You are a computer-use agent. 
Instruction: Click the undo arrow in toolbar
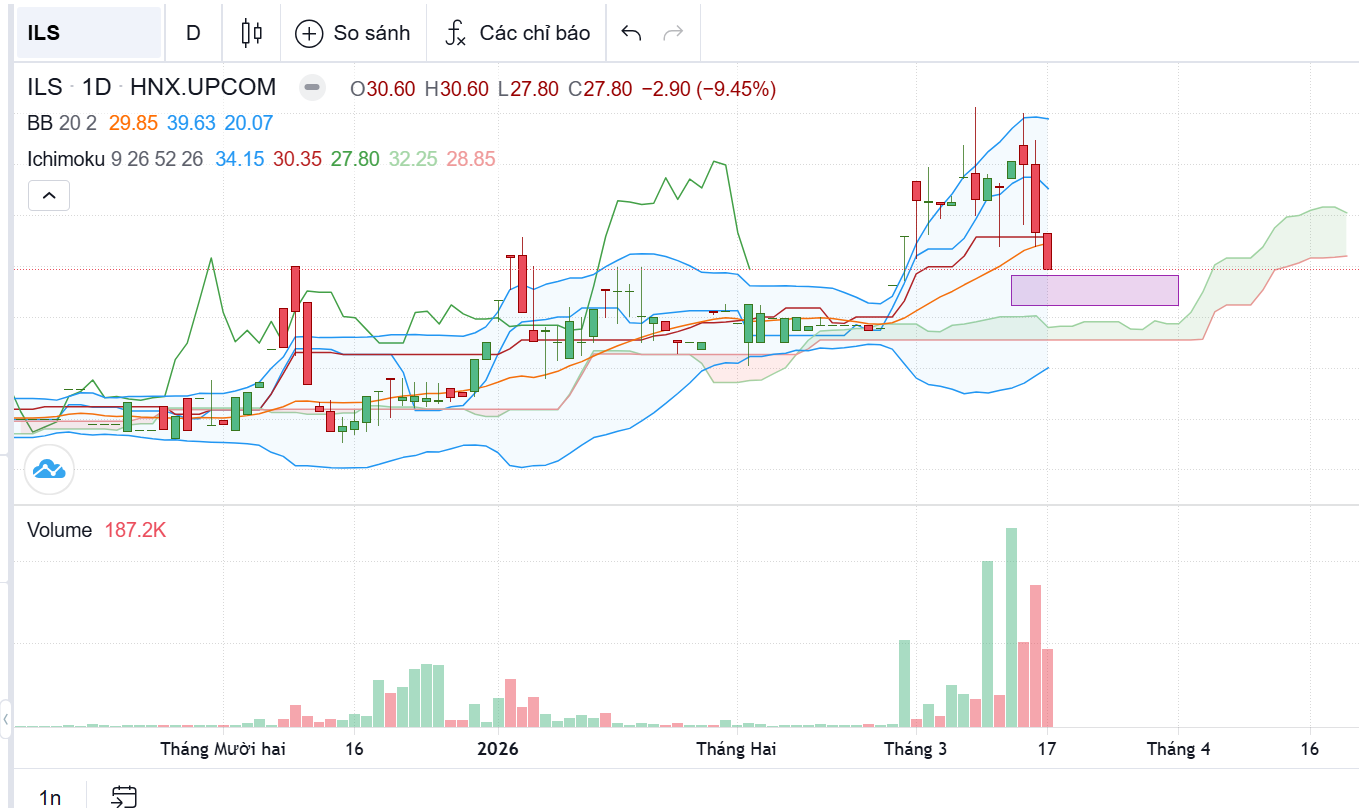click(x=631, y=33)
